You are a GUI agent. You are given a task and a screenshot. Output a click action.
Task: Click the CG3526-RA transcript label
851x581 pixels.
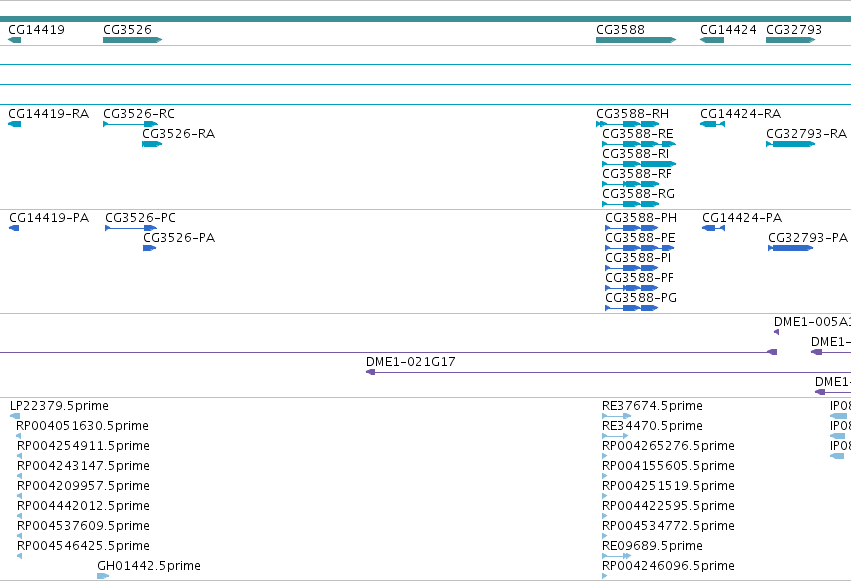click(x=179, y=134)
